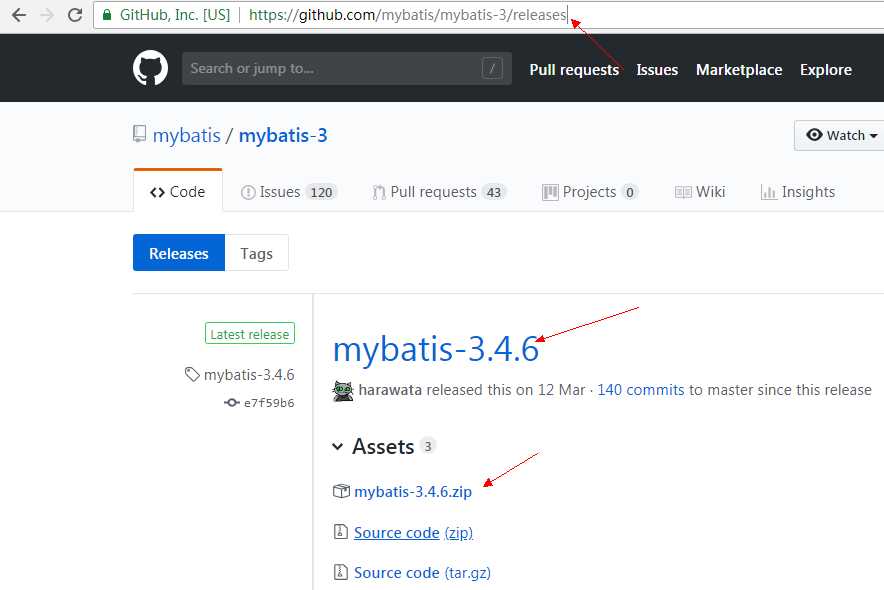This screenshot has width=884, height=590.
Task: Switch to the Code tab
Action: coord(178,192)
